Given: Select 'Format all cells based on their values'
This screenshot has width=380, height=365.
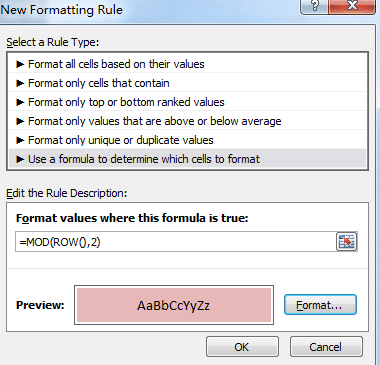Looking at the screenshot, I should point(188,64).
